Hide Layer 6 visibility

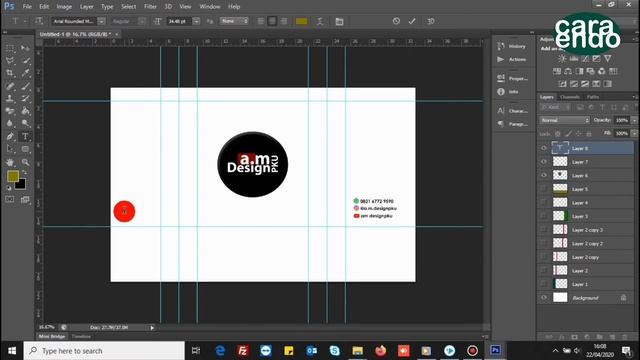(544, 175)
